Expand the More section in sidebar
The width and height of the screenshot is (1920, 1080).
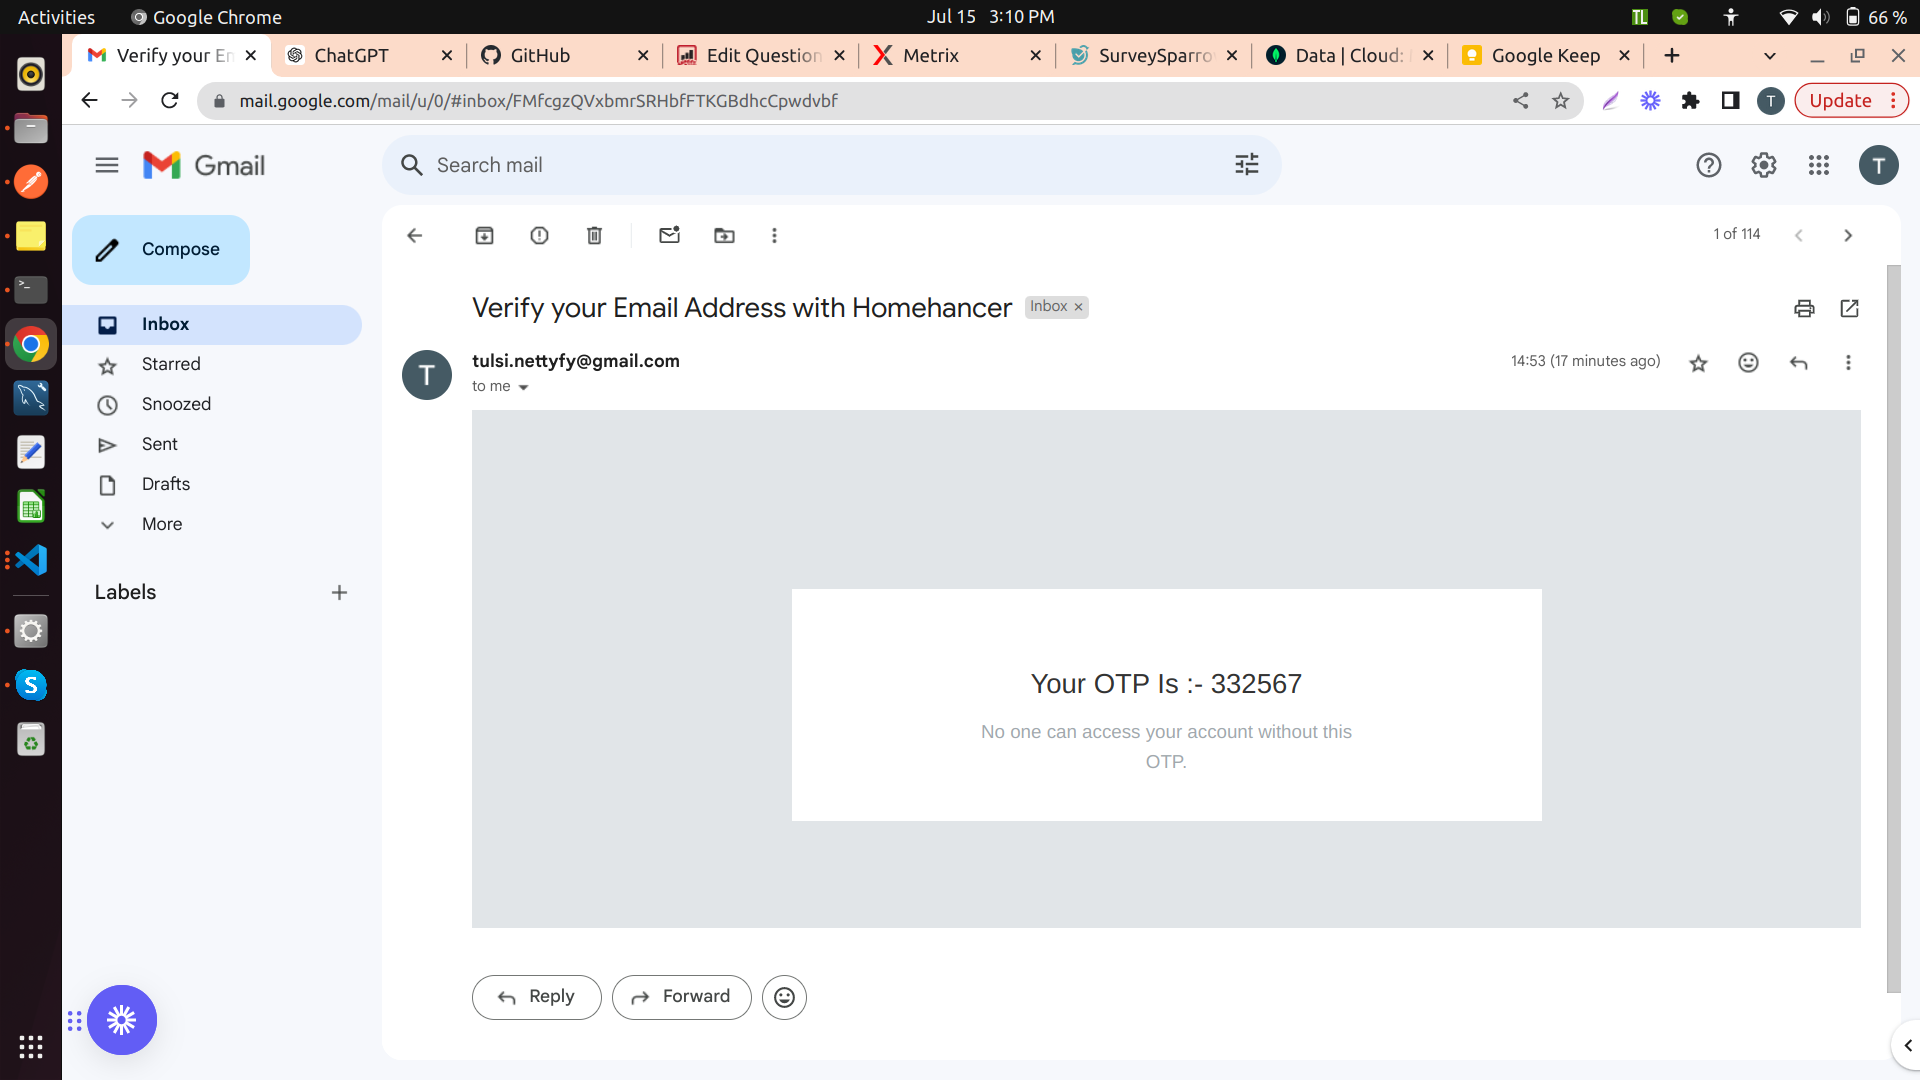tap(161, 524)
